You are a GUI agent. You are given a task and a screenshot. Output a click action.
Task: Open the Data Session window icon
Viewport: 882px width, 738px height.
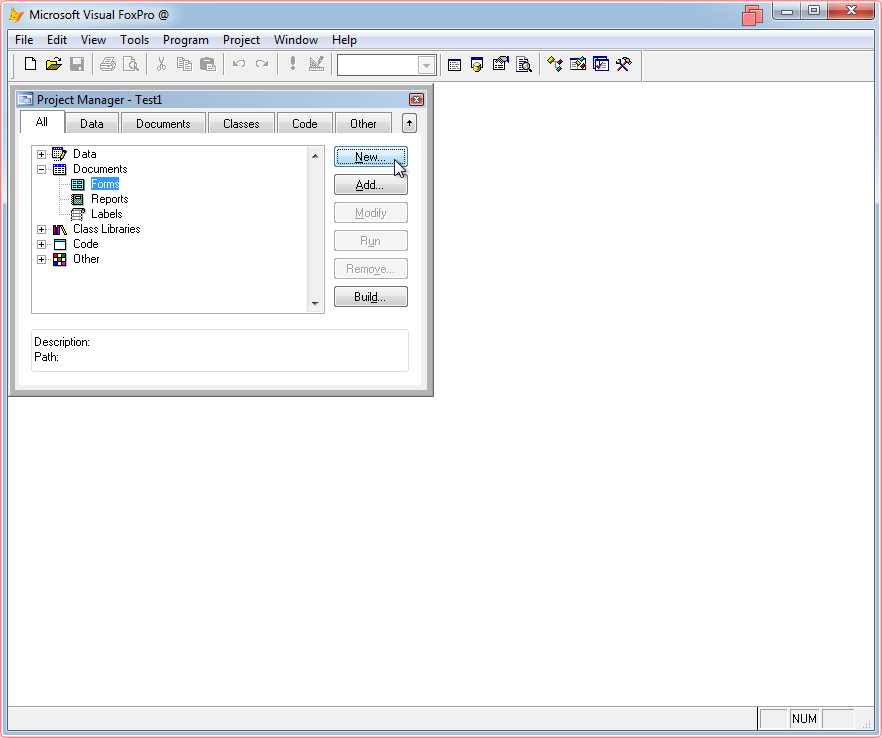pos(477,65)
